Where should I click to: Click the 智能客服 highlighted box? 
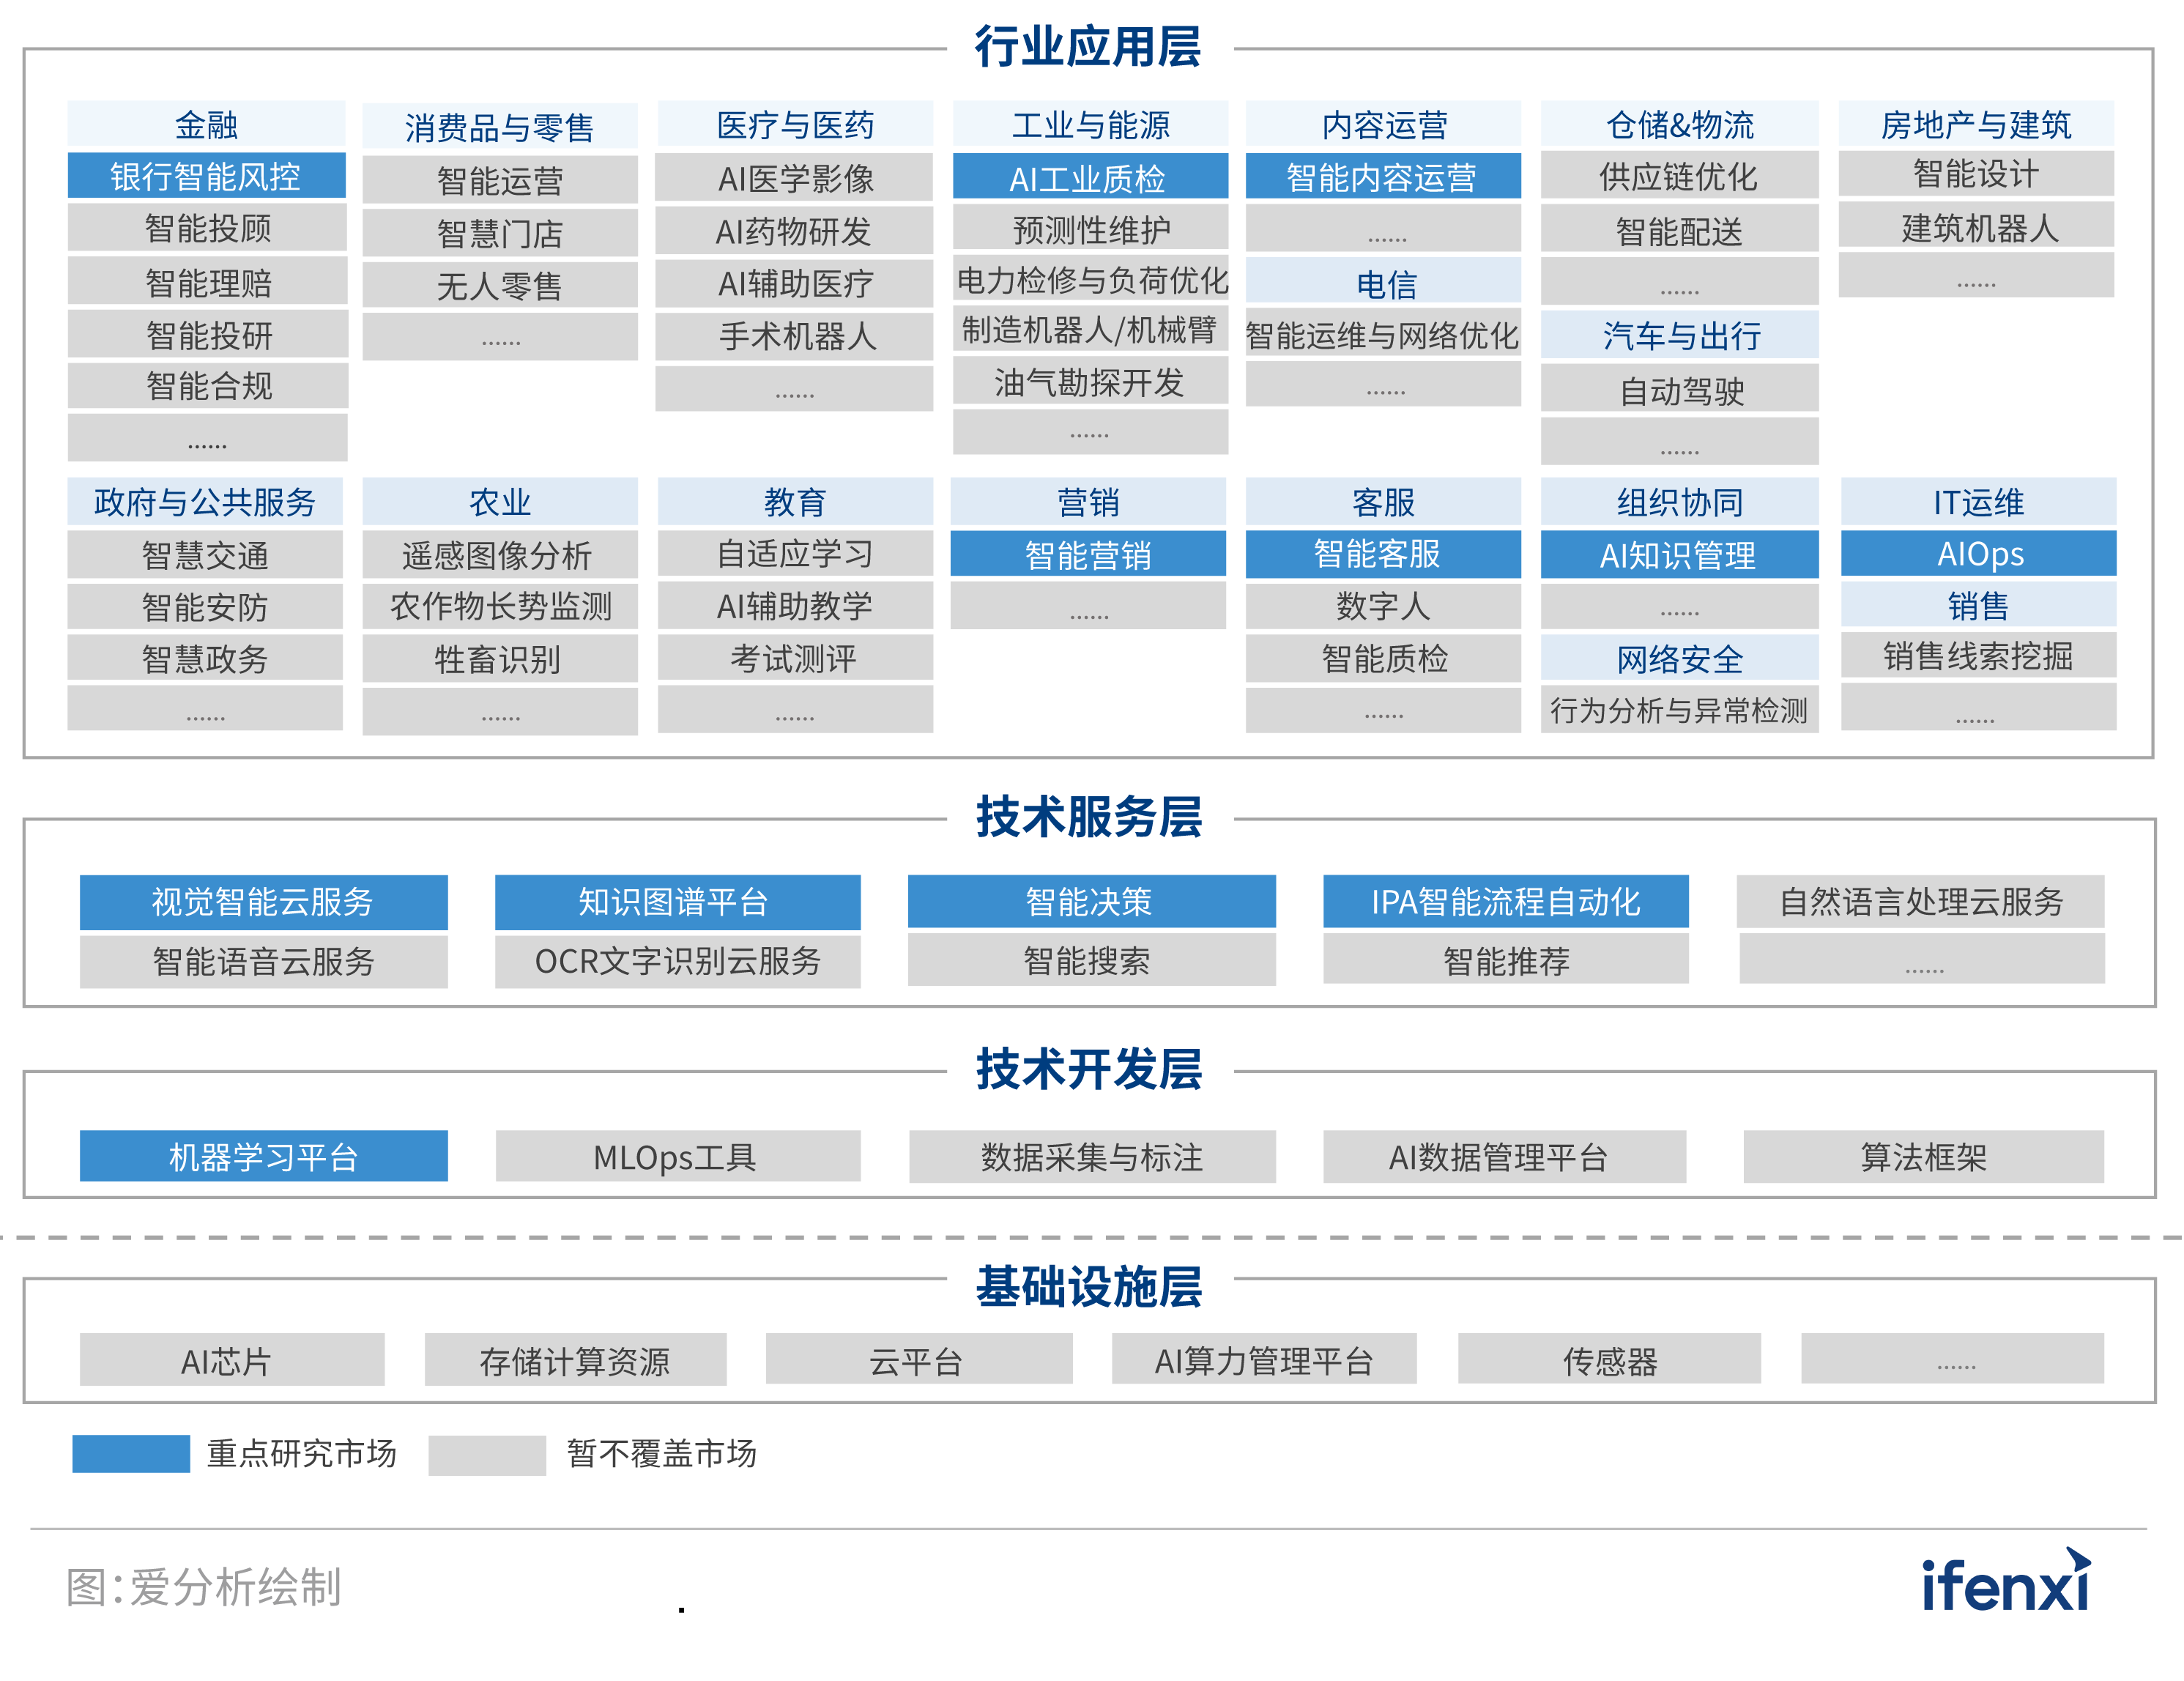[1383, 553]
